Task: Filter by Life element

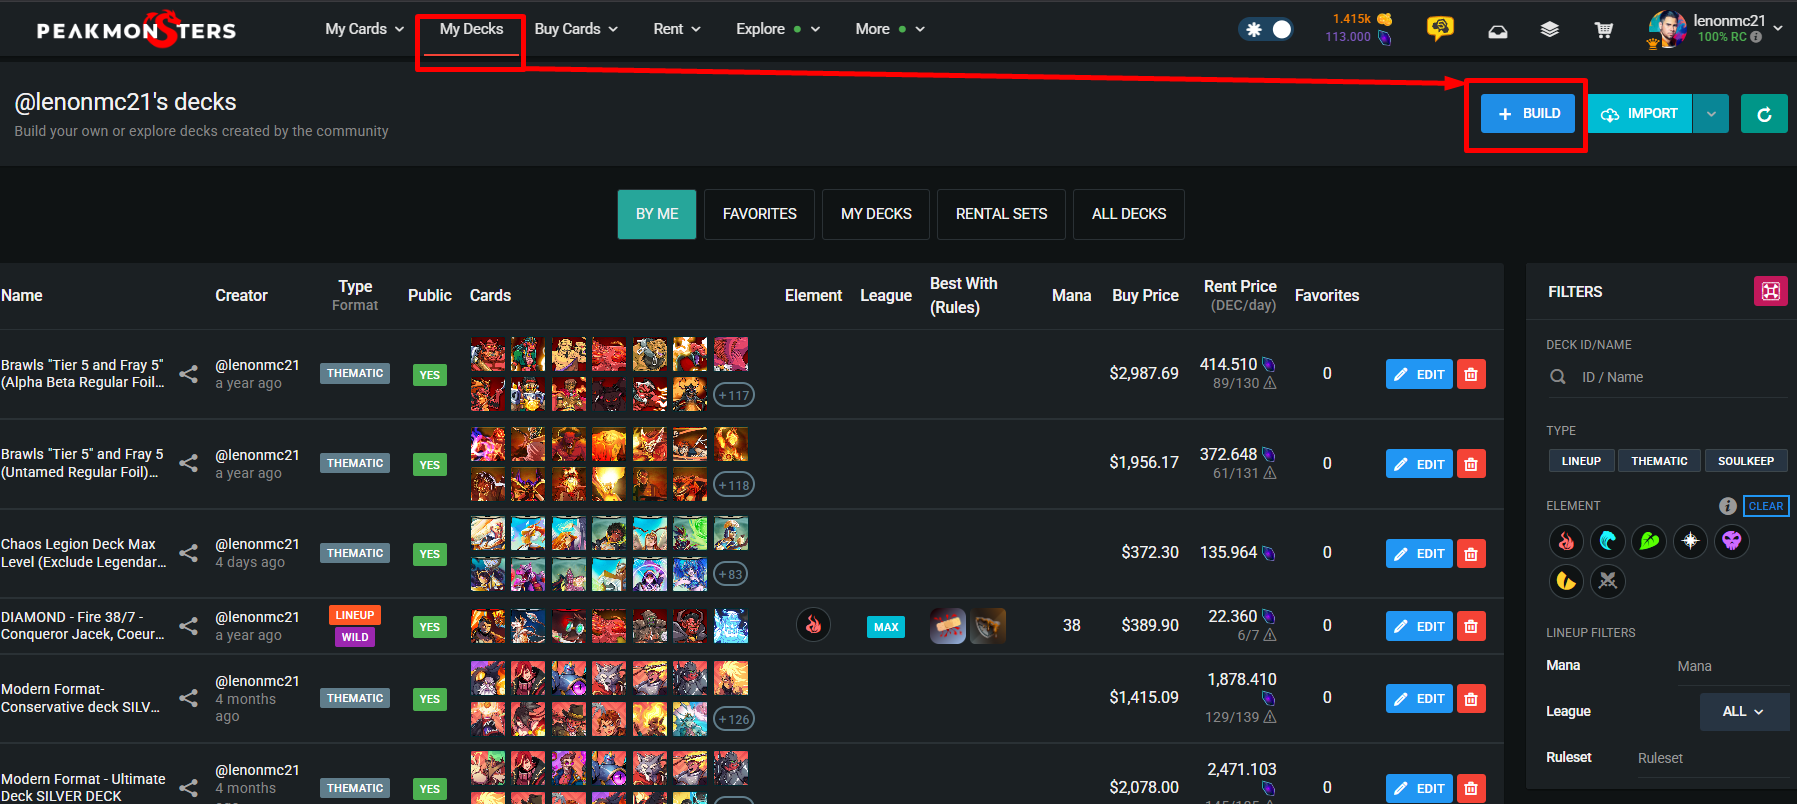Action: tap(1690, 541)
